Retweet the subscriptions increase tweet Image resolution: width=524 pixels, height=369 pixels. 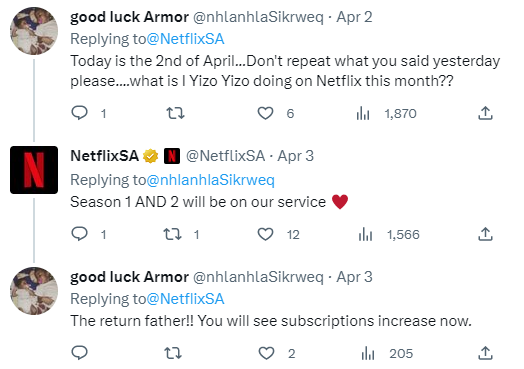click(173, 353)
